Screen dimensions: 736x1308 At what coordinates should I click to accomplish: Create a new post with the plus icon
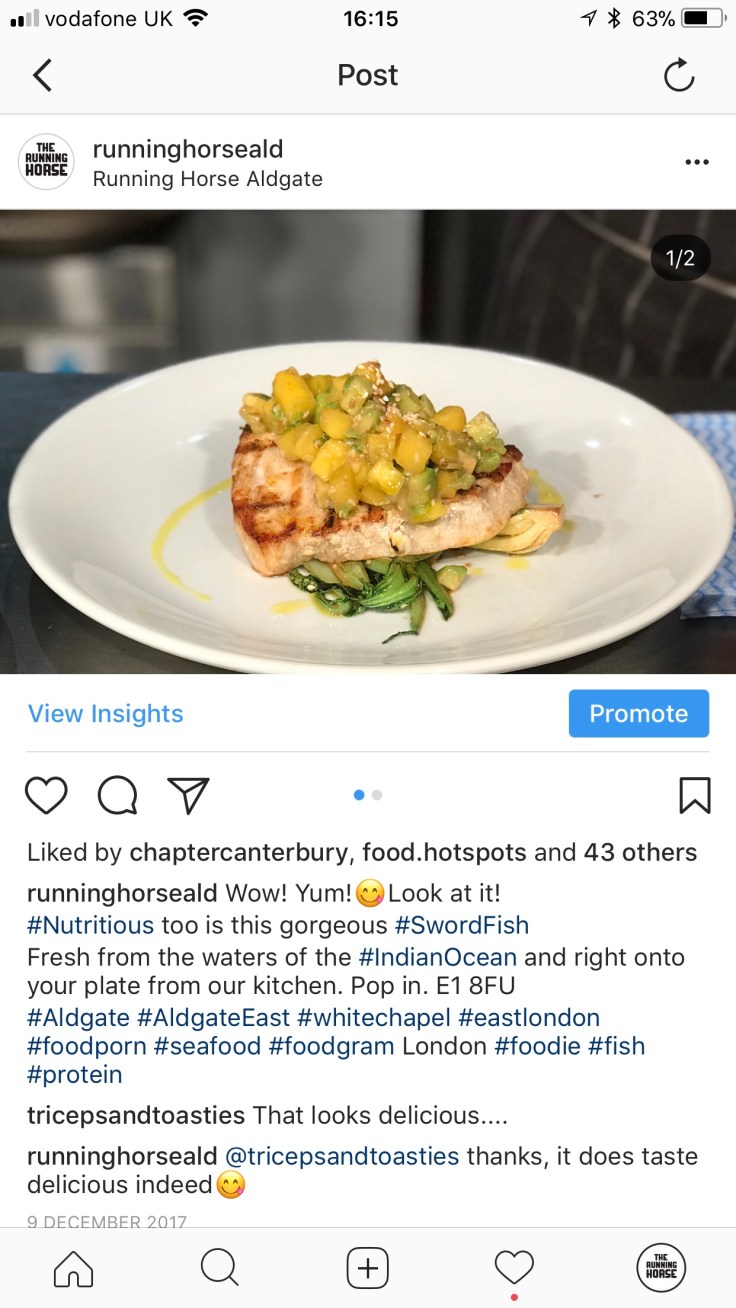[367, 1268]
